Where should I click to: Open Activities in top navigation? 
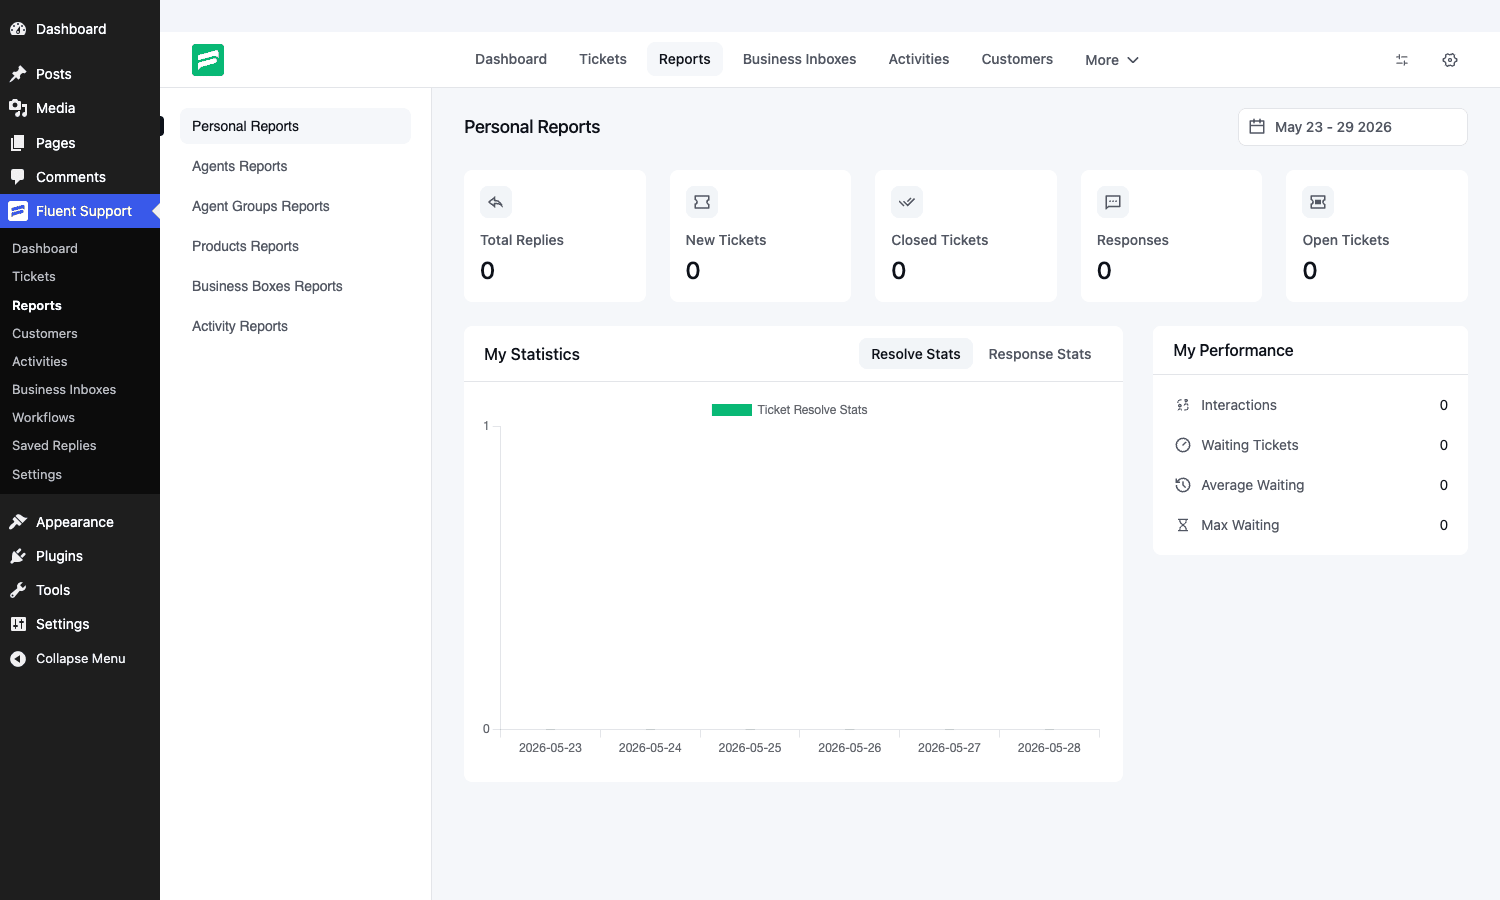pos(919,59)
